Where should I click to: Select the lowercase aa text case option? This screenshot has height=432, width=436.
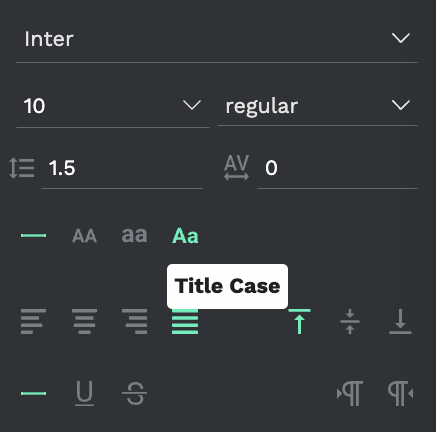coord(134,235)
